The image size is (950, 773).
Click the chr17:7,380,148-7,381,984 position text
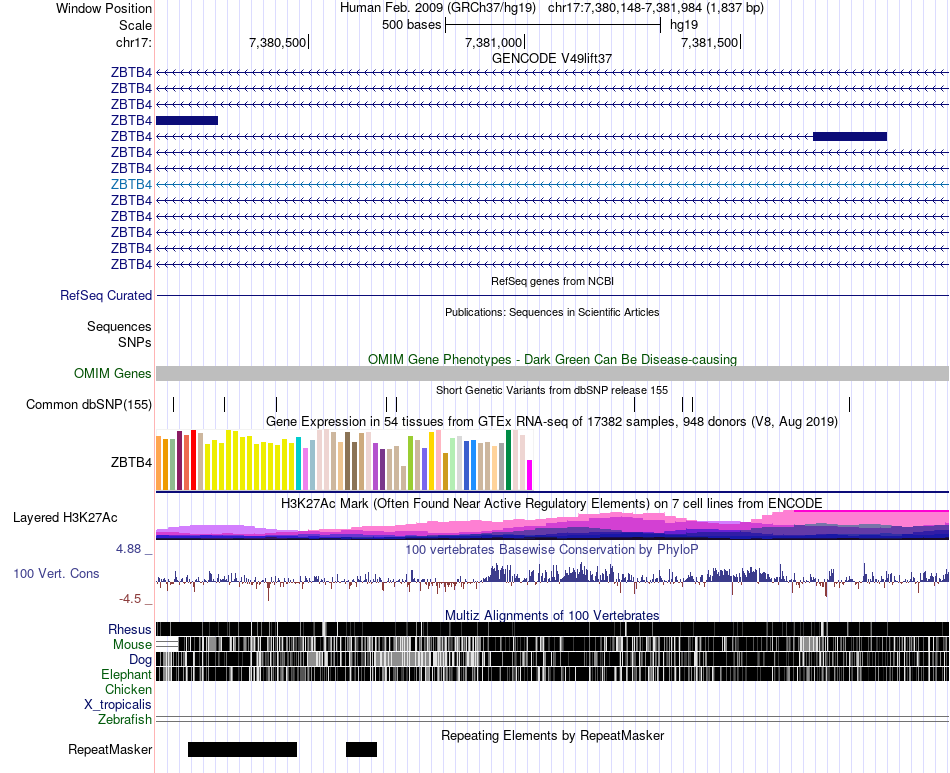[x=656, y=8]
